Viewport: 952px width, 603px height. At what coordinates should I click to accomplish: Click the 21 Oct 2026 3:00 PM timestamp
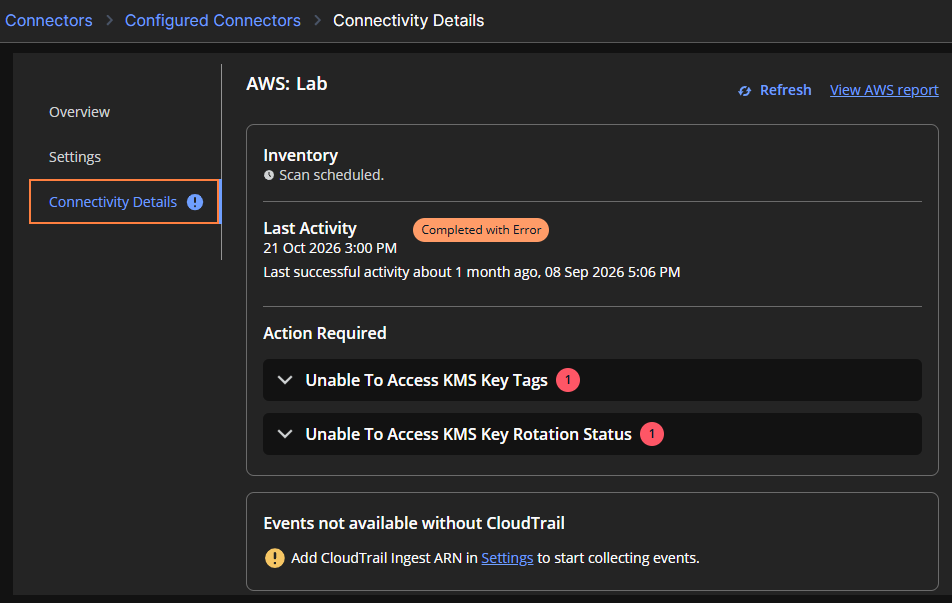point(330,248)
